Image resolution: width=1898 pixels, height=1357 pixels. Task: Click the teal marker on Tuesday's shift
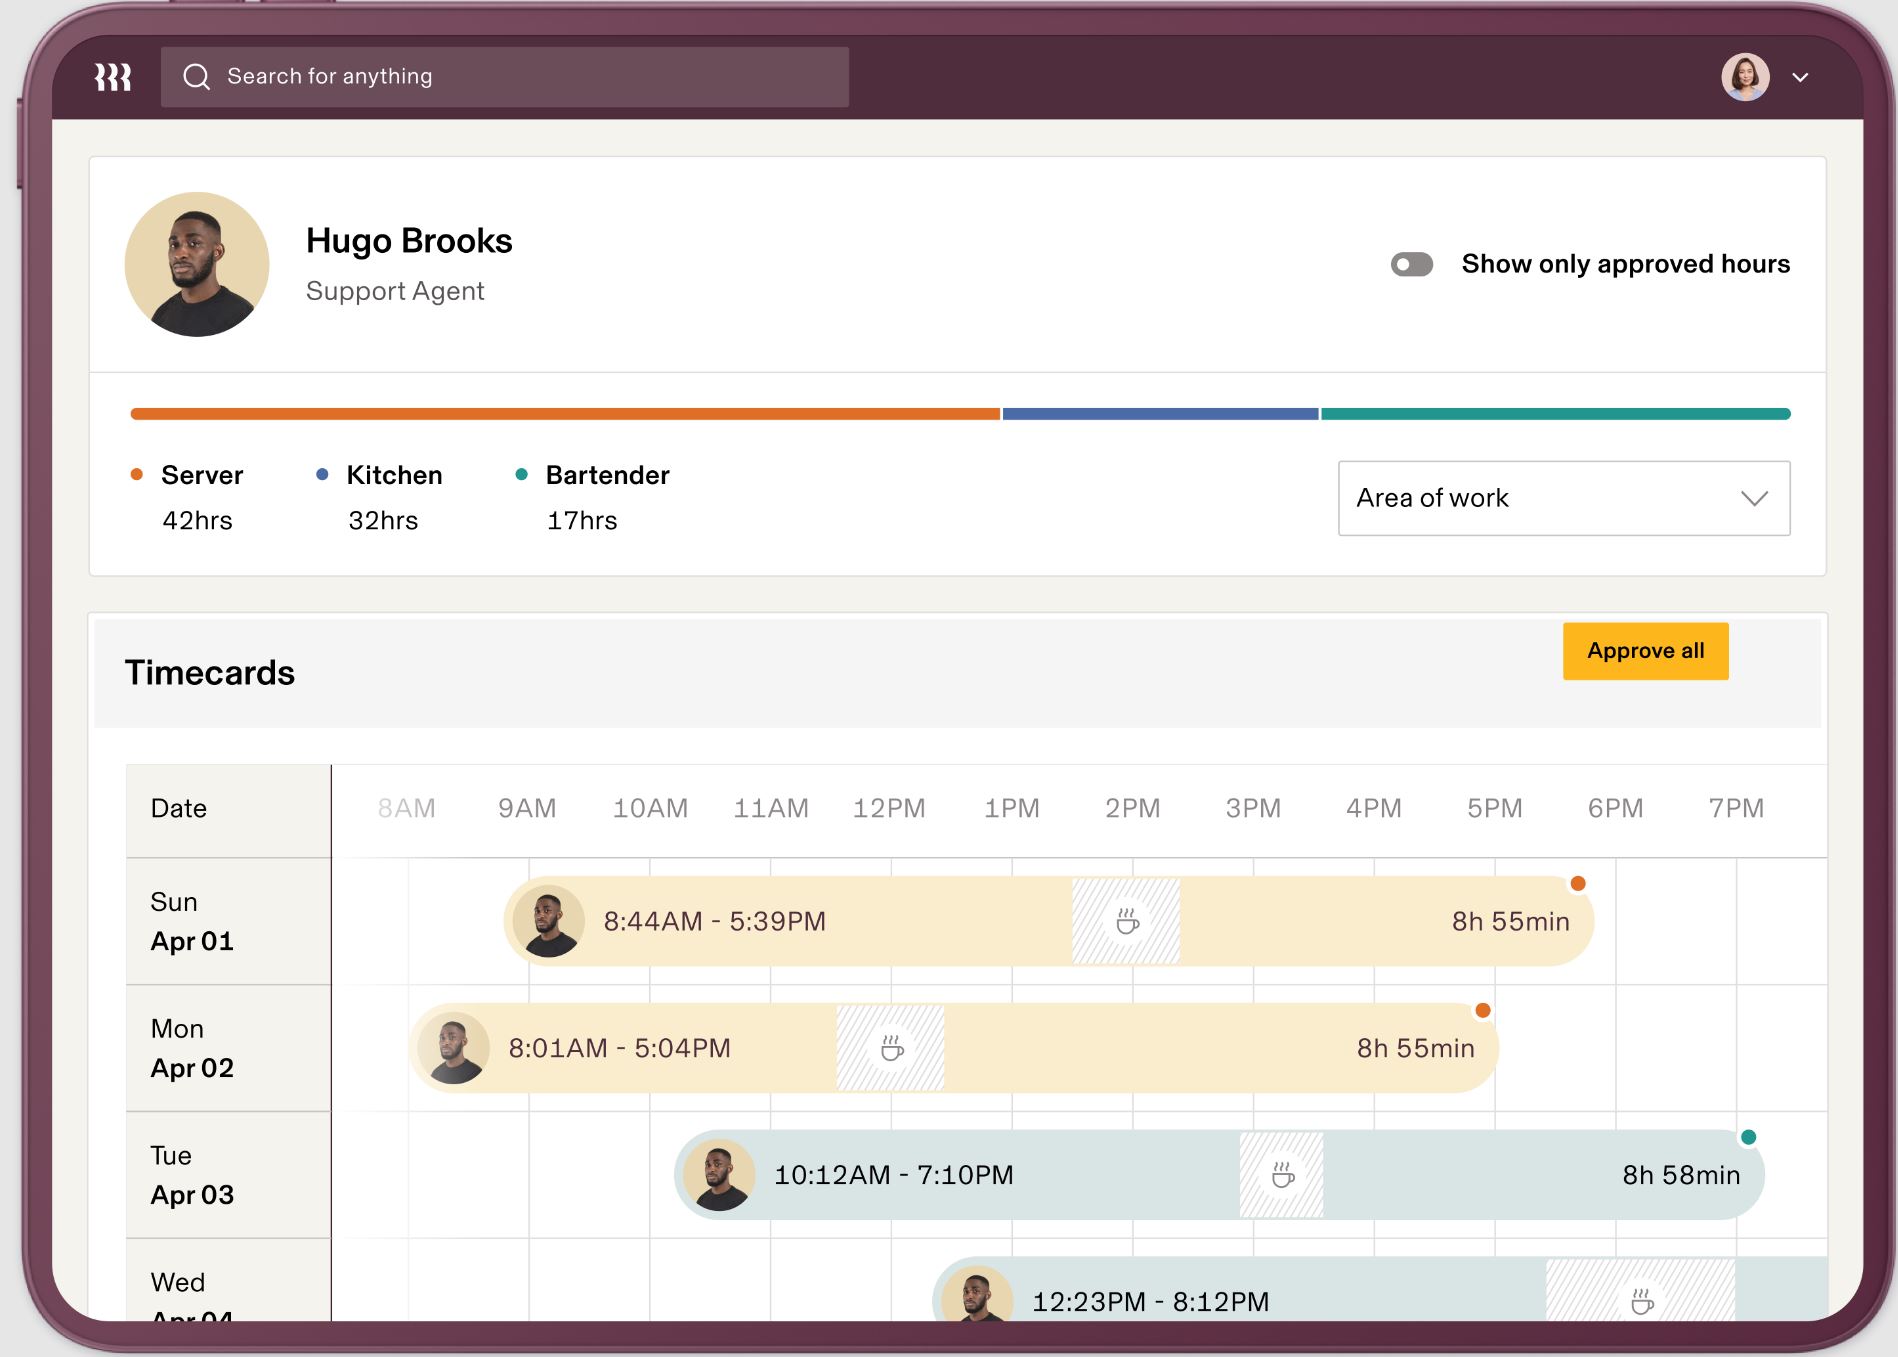click(x=1747, y=1136)
